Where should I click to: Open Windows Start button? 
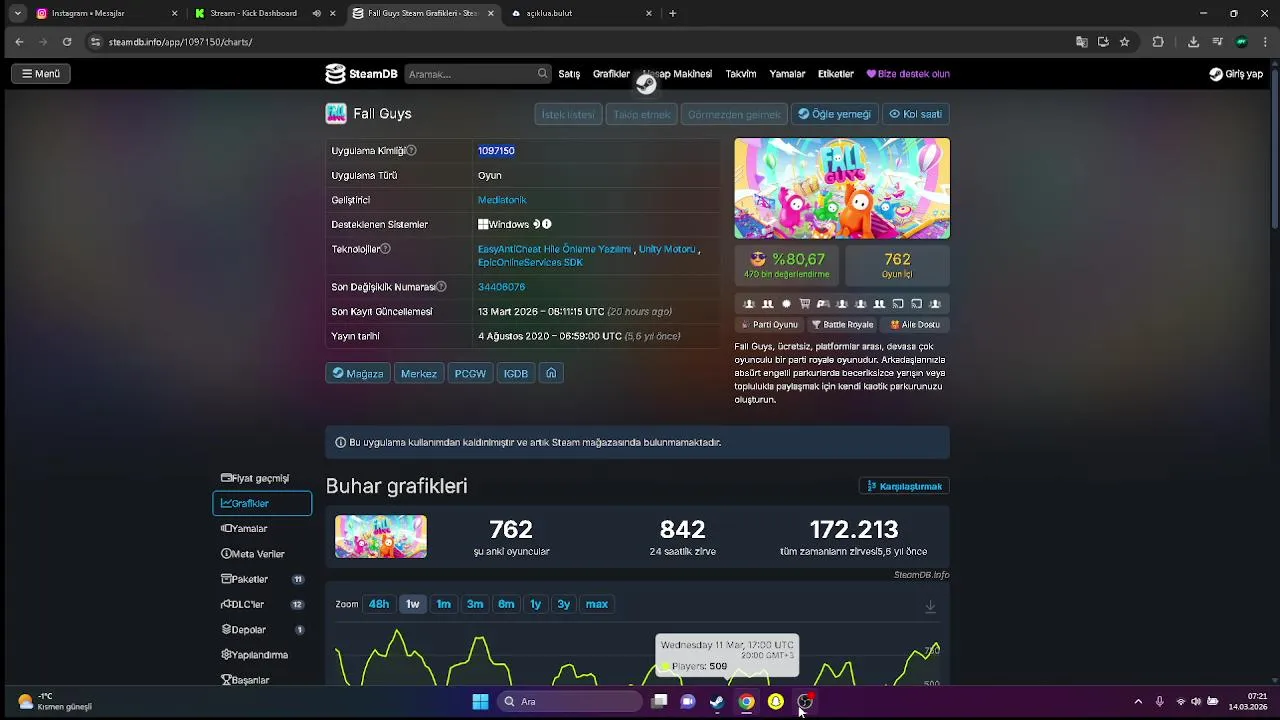point(480,701)
